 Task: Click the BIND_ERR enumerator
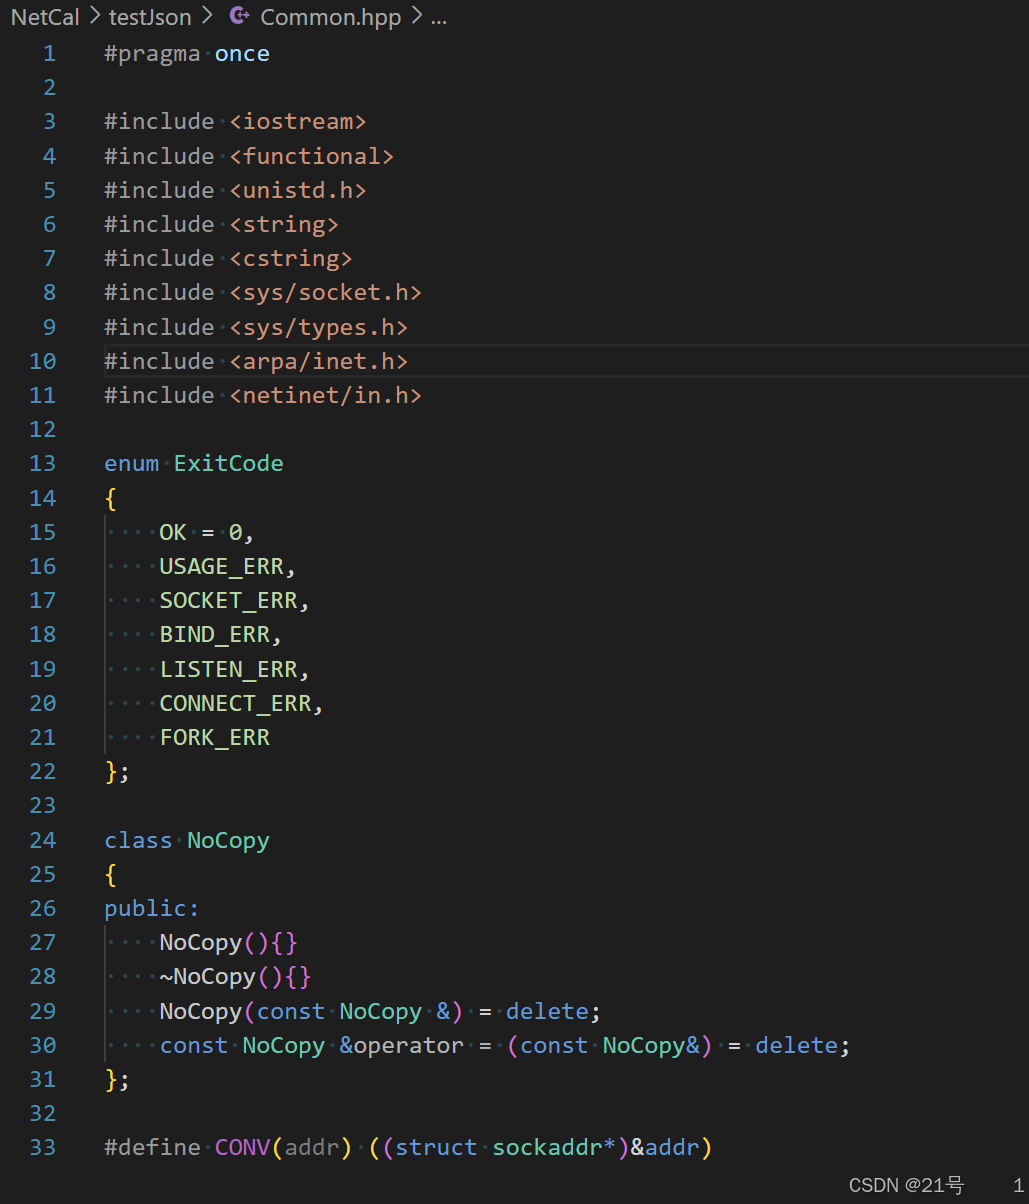tap(215, 635)
